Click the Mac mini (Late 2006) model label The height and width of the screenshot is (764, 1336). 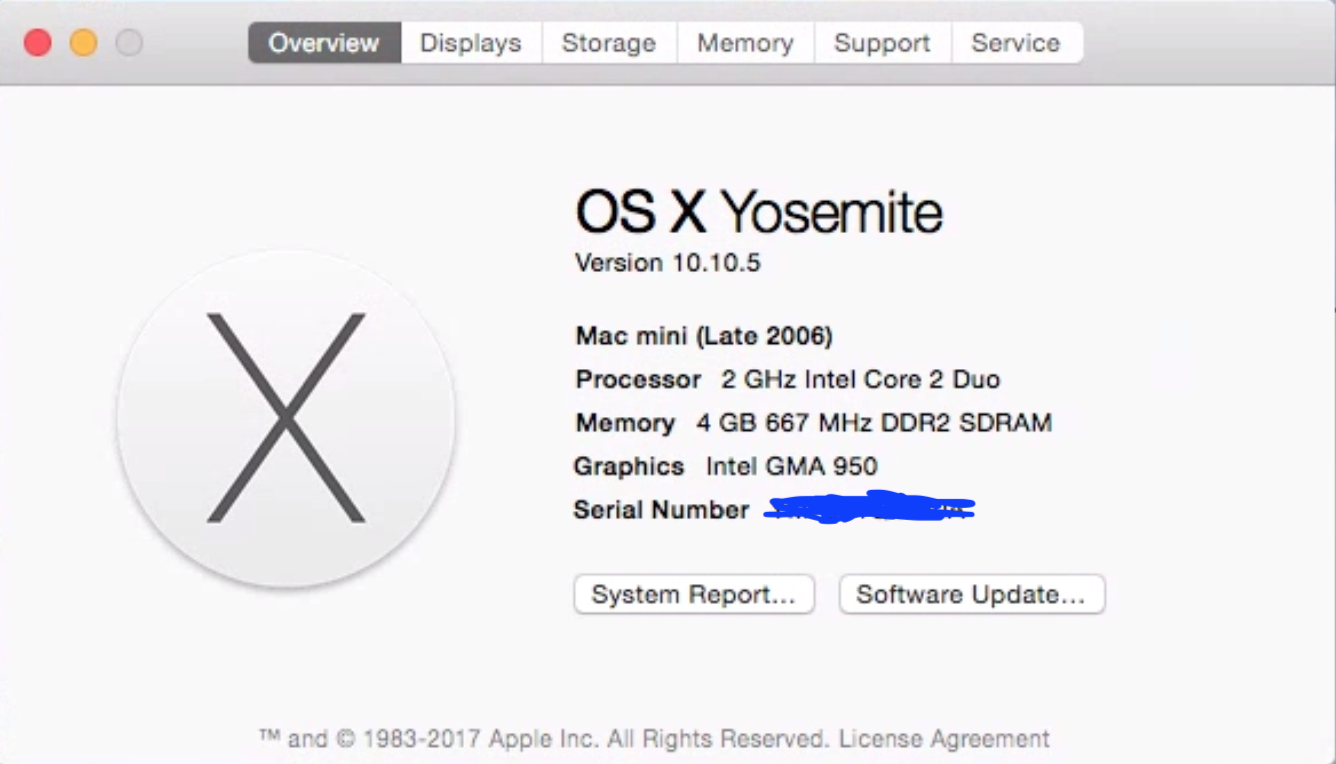tap(704, 336)
